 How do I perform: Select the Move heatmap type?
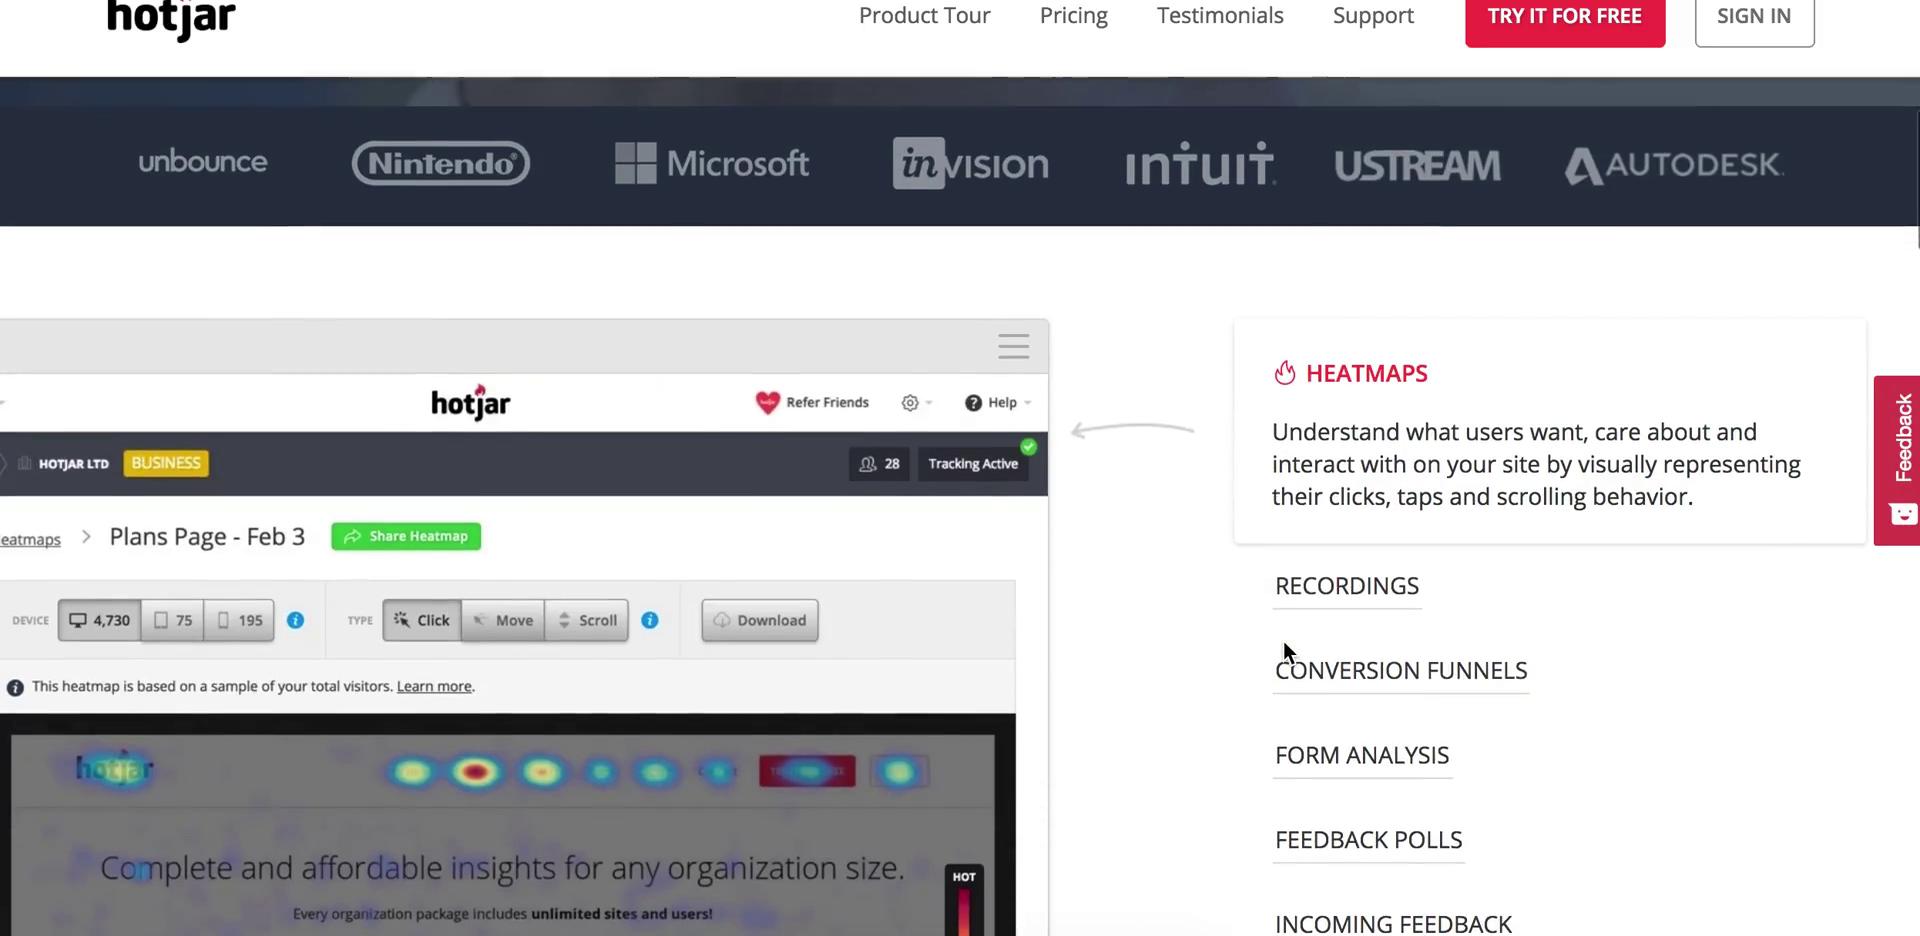point(503,621)
